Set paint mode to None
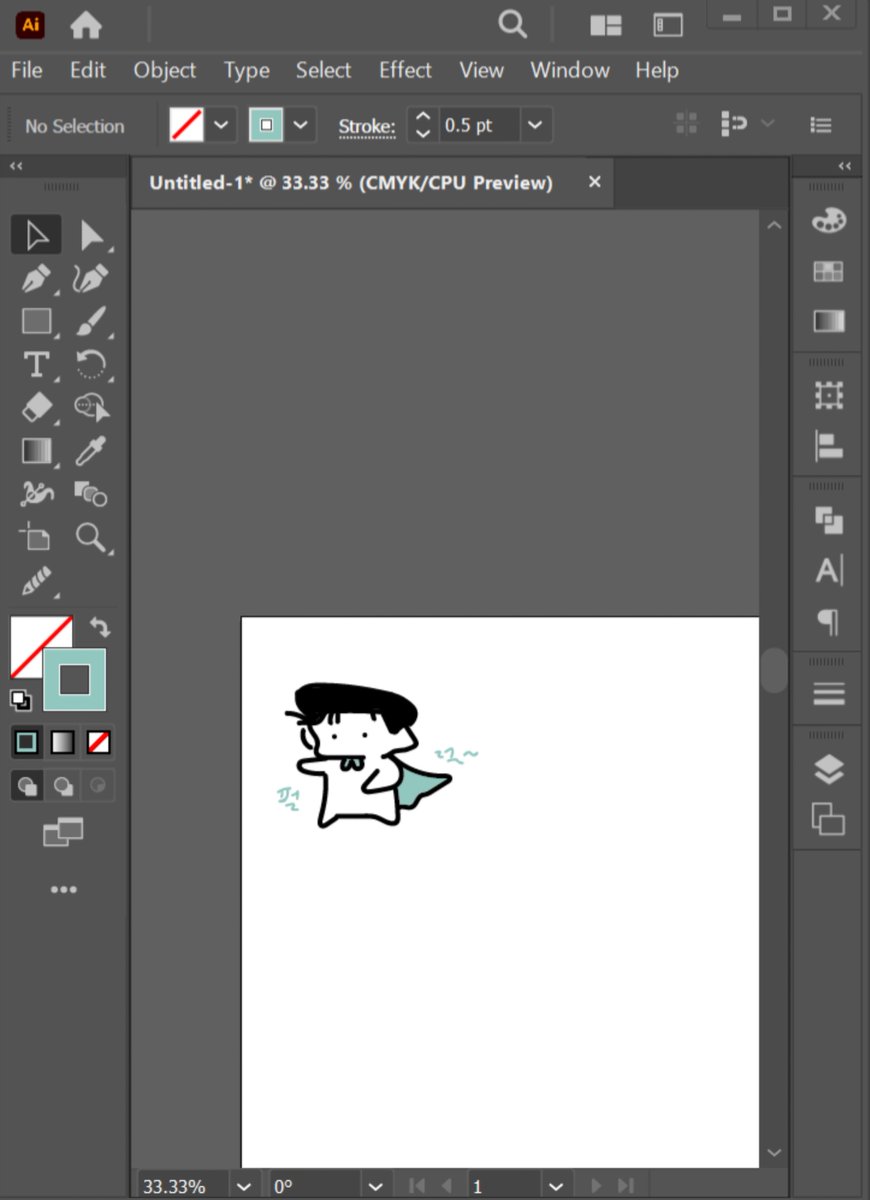 point(98,742)
